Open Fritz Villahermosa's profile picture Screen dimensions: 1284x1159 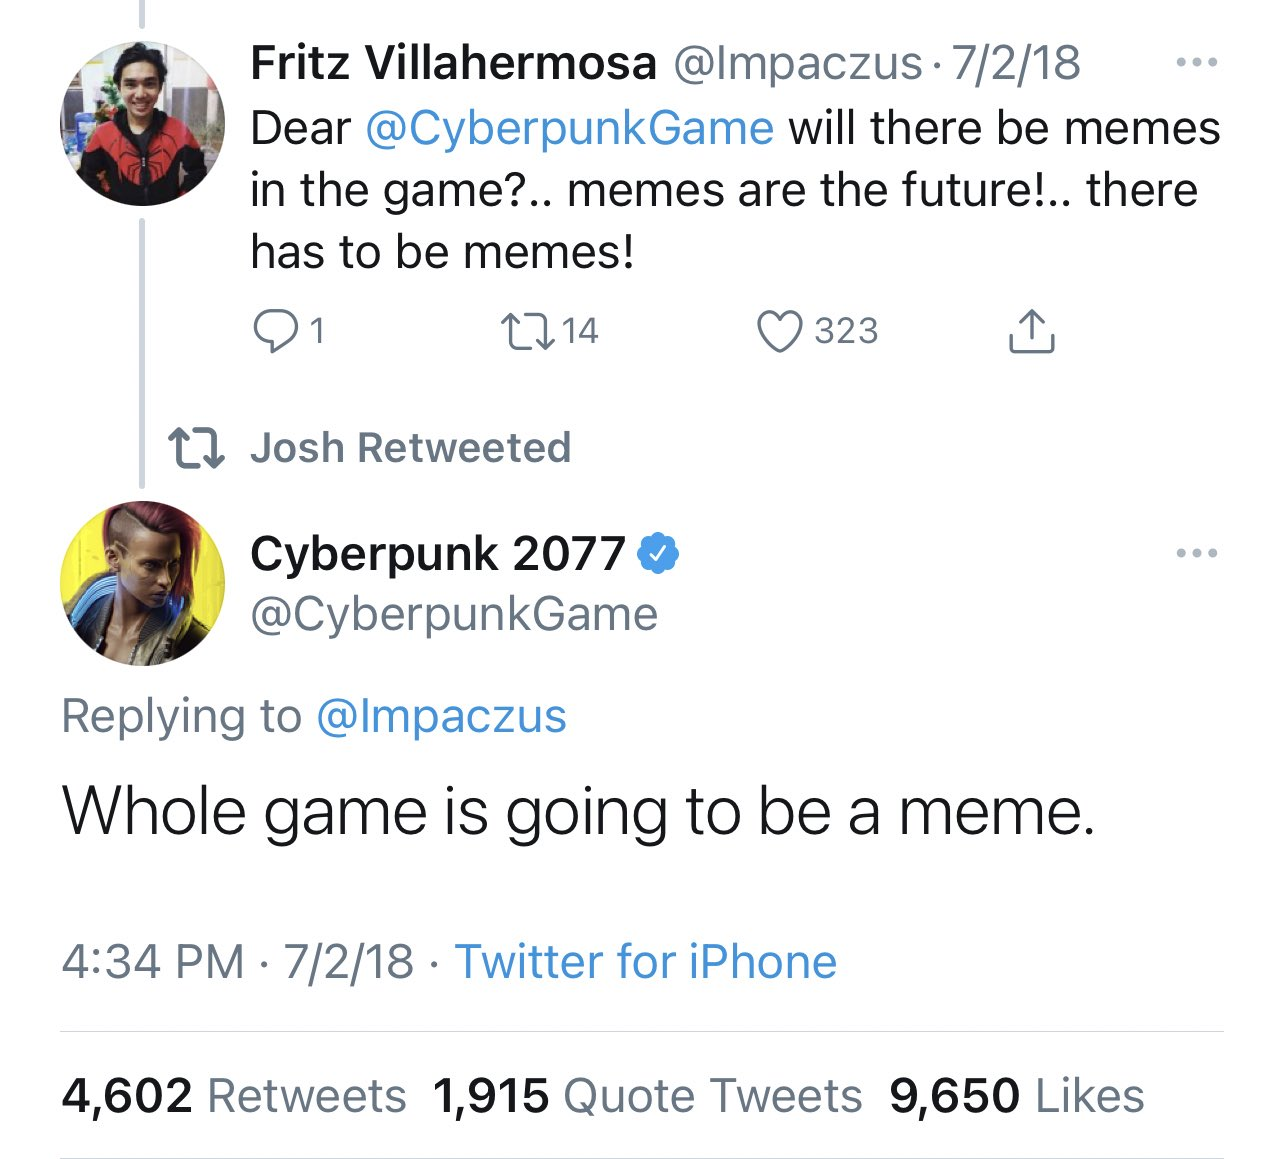pyautogui.click(x=142, y=122)
